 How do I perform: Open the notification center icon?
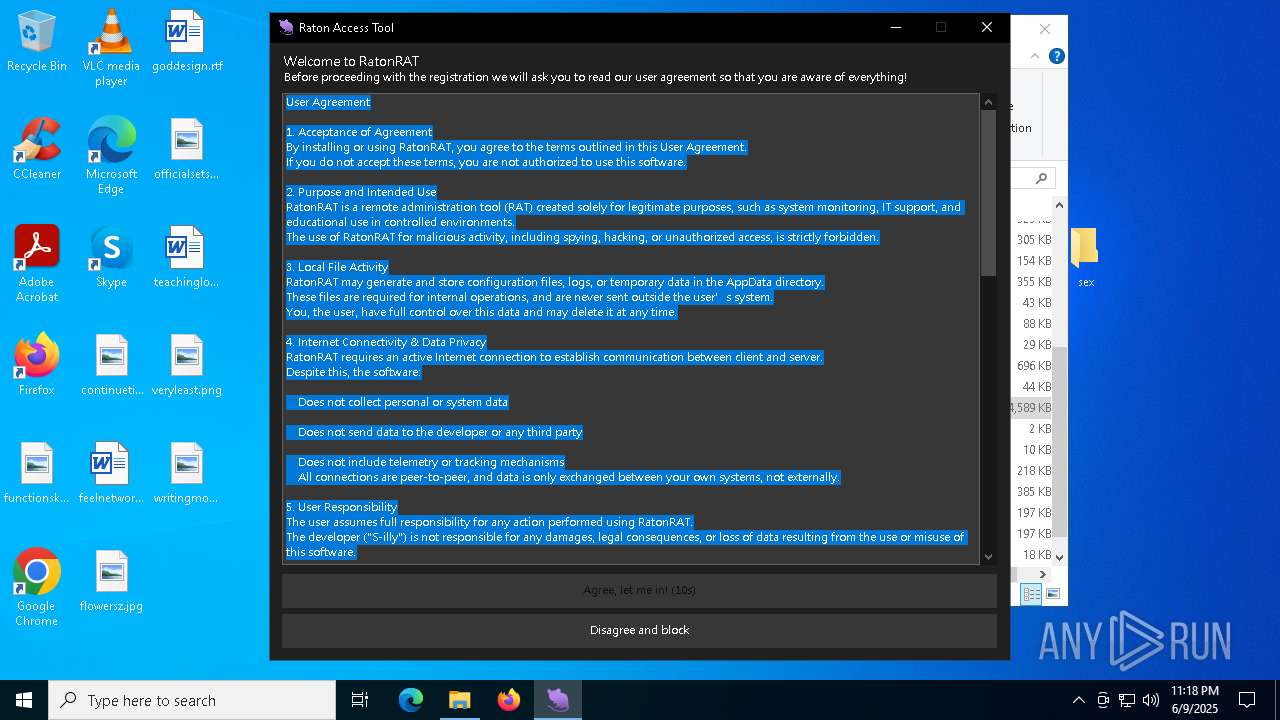pos(1247,700)
